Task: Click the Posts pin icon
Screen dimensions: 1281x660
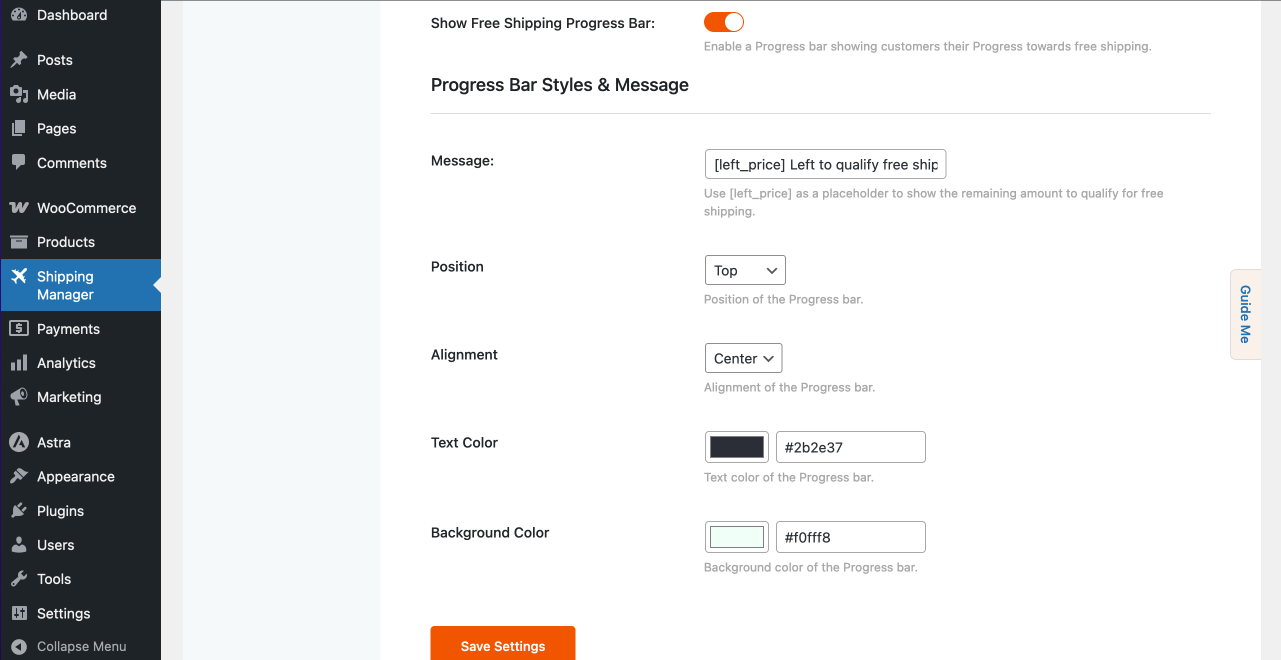Action: pos(19,60)
